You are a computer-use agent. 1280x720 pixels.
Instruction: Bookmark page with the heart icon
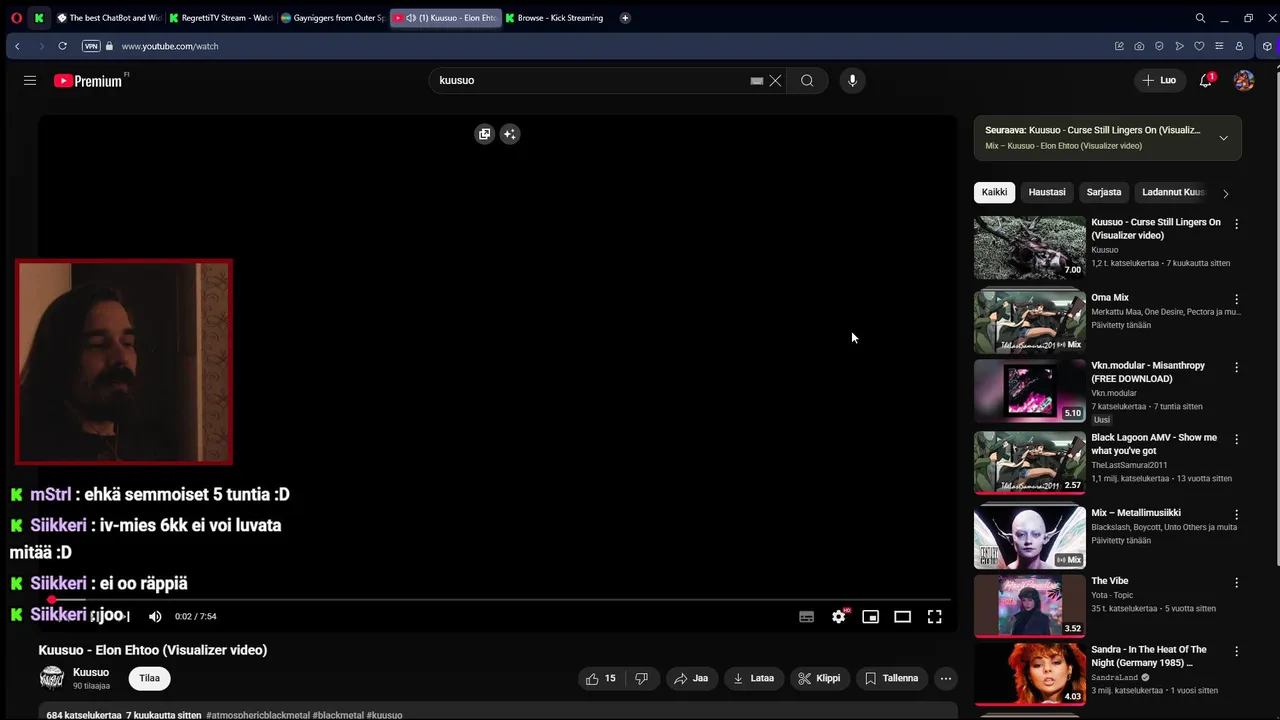(1199, 46)
